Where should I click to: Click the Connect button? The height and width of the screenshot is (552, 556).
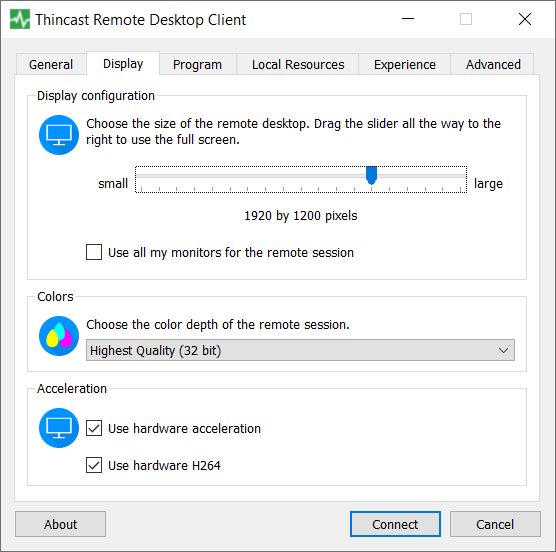[x=395, y=524]
